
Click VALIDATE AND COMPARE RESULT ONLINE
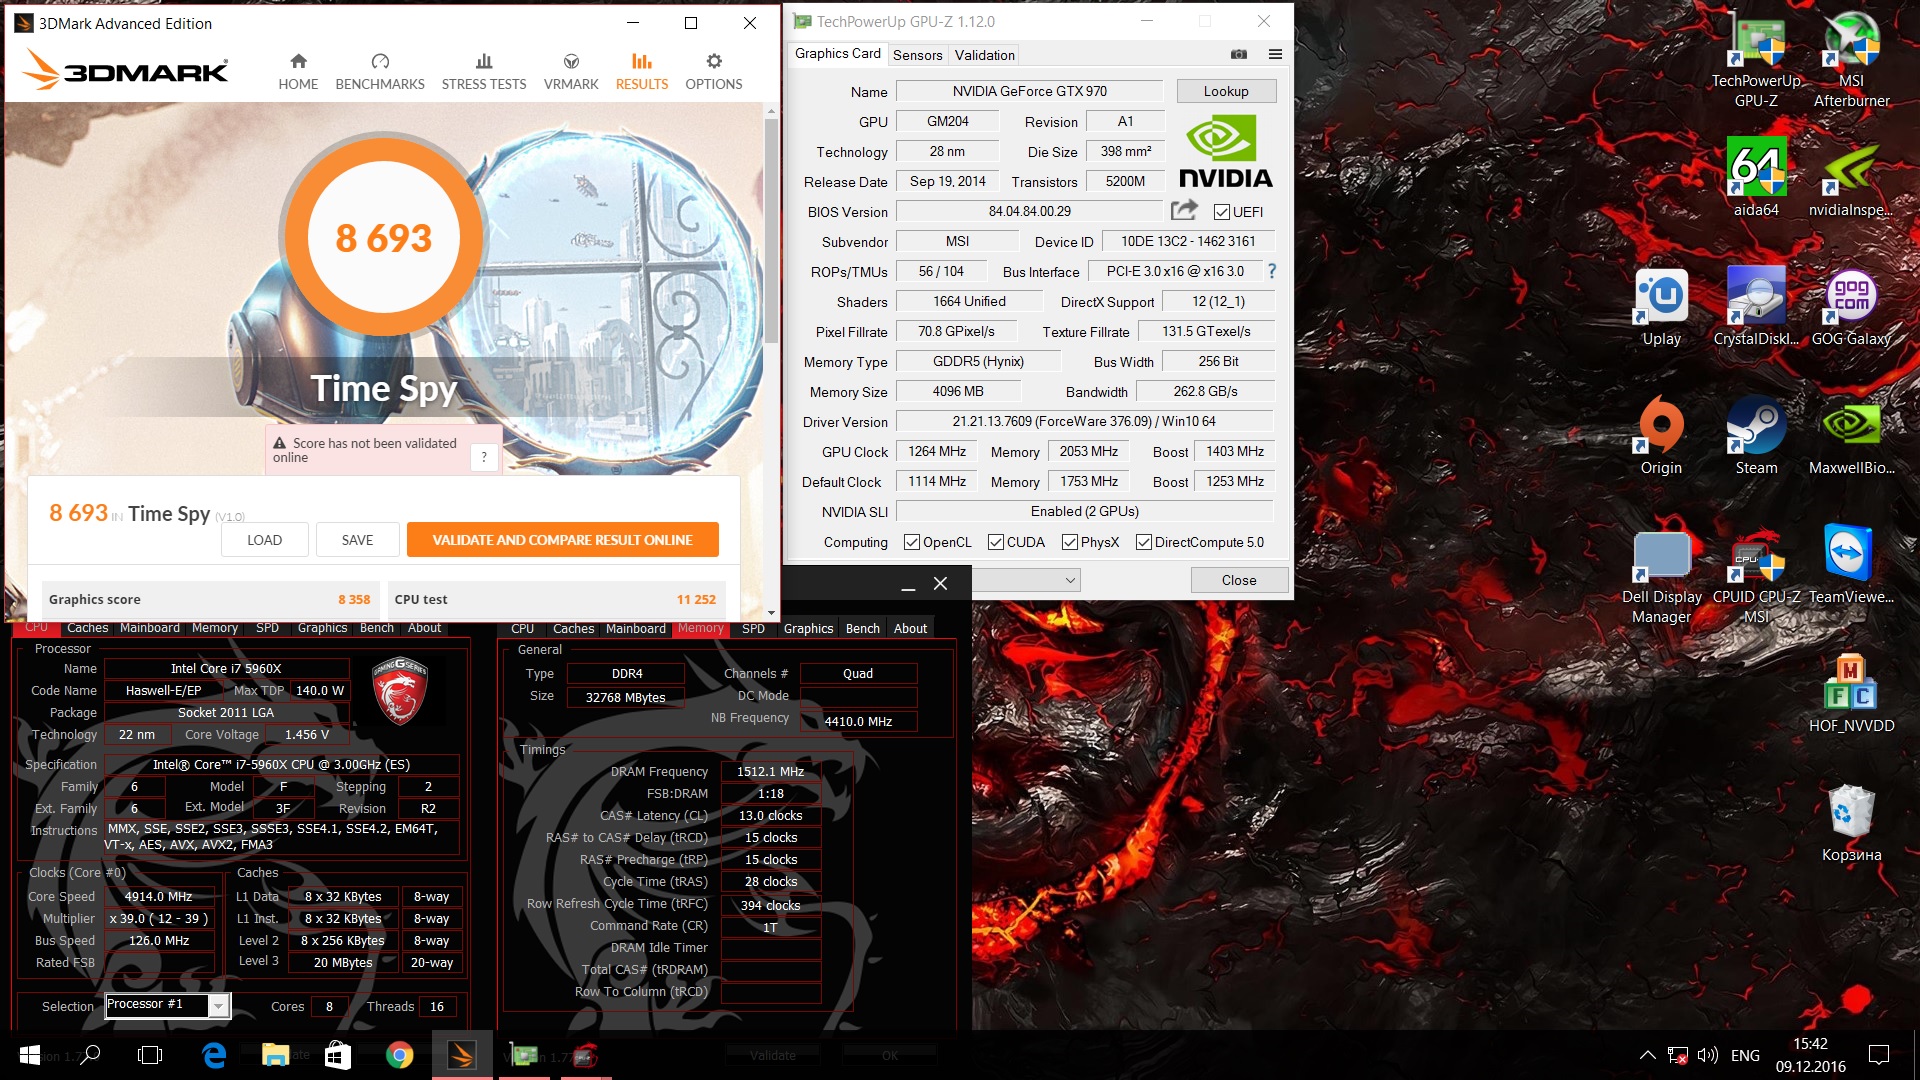coord(562,540)
